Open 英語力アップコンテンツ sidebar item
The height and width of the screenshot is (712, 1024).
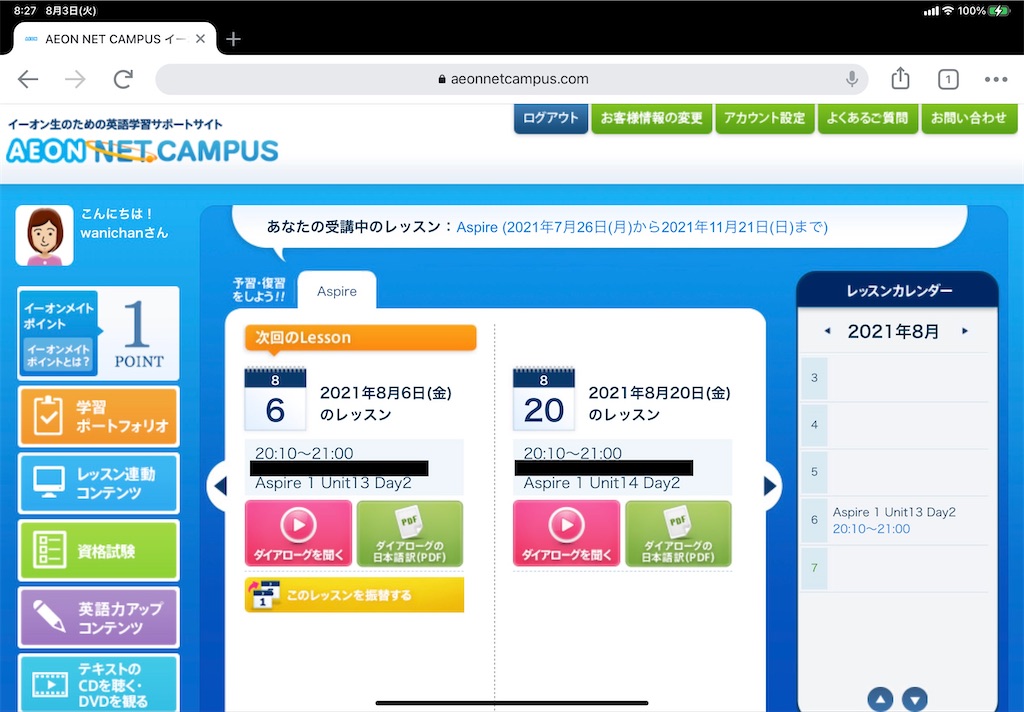99,618
